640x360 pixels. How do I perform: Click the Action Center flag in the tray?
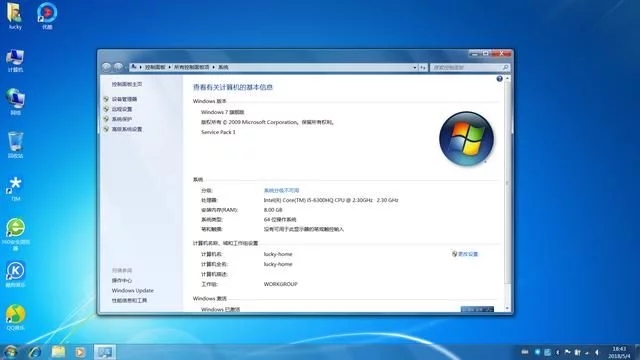(x=567, y=352)
